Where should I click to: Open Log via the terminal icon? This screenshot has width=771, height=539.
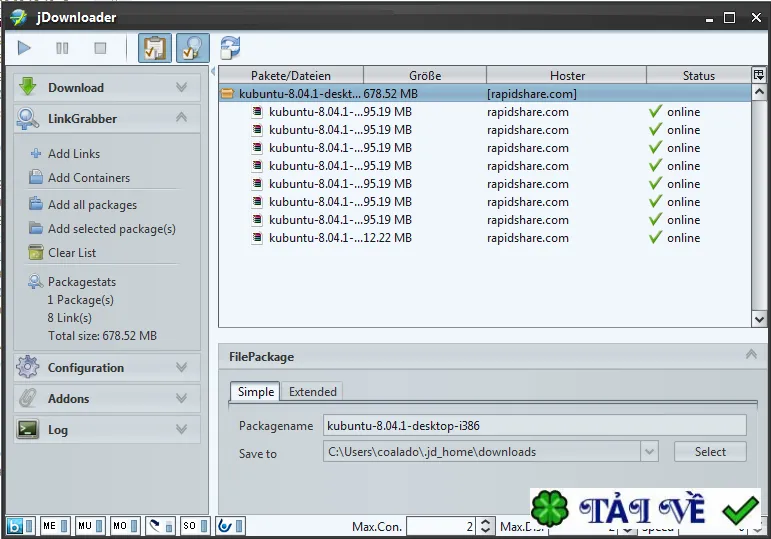[x=28, y=429]
